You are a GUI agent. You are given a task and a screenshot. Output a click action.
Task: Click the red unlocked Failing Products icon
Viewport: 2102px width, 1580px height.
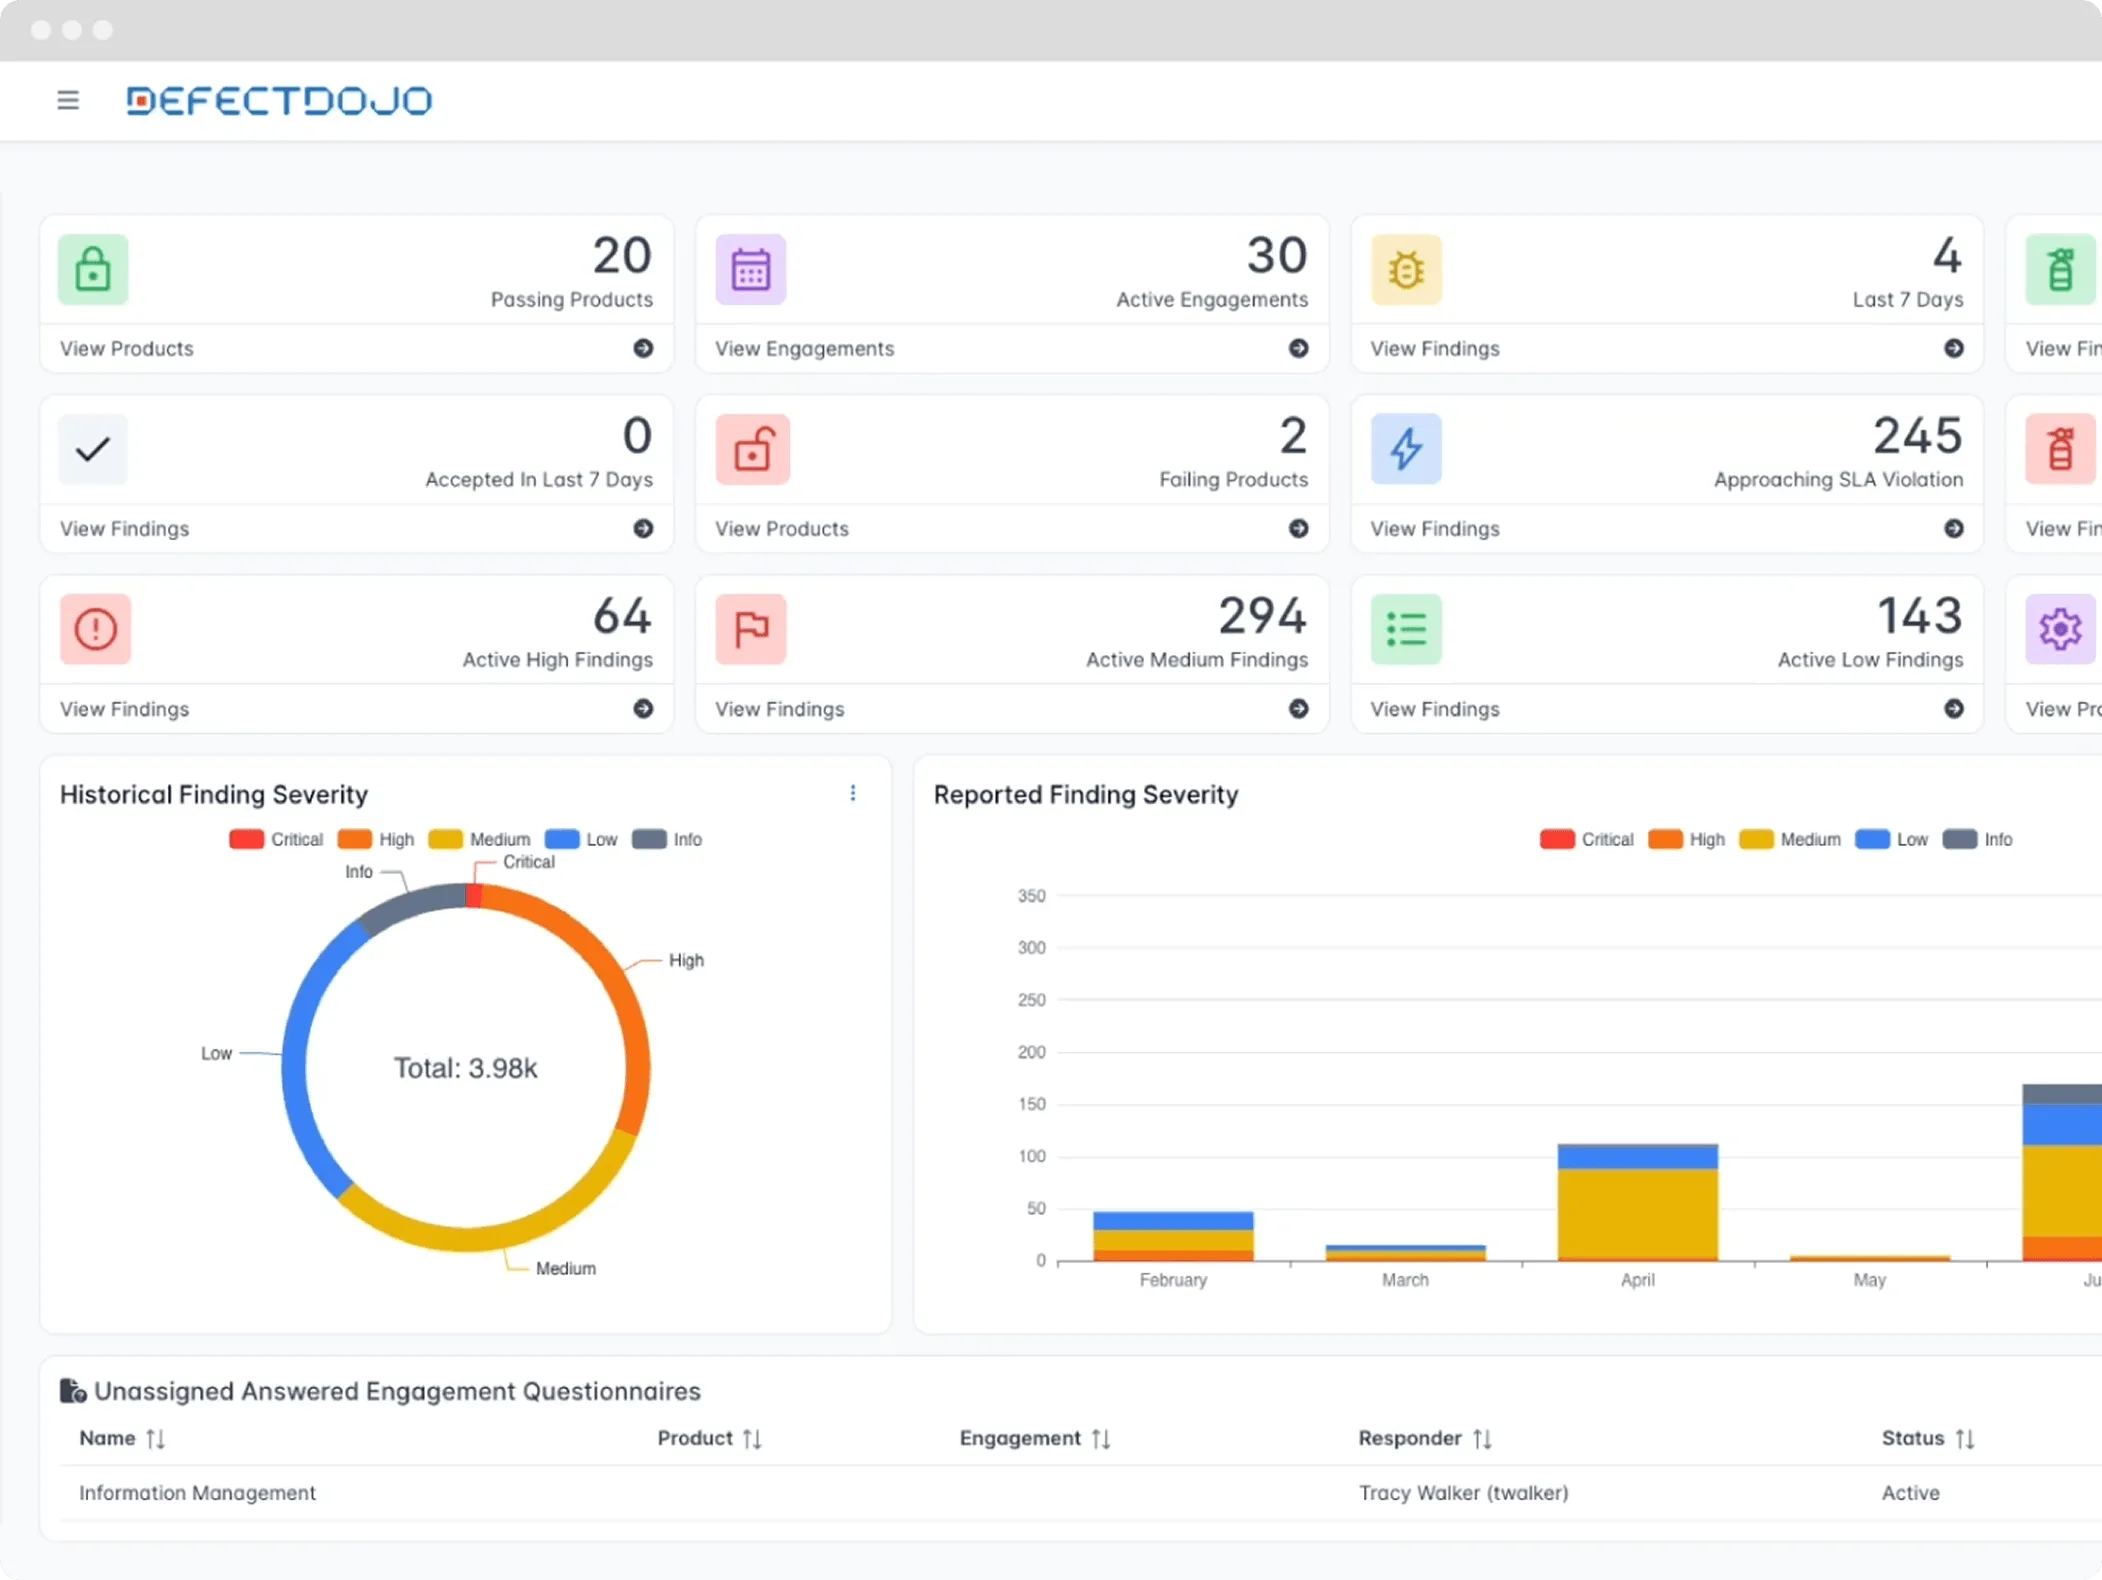(751, 449)
